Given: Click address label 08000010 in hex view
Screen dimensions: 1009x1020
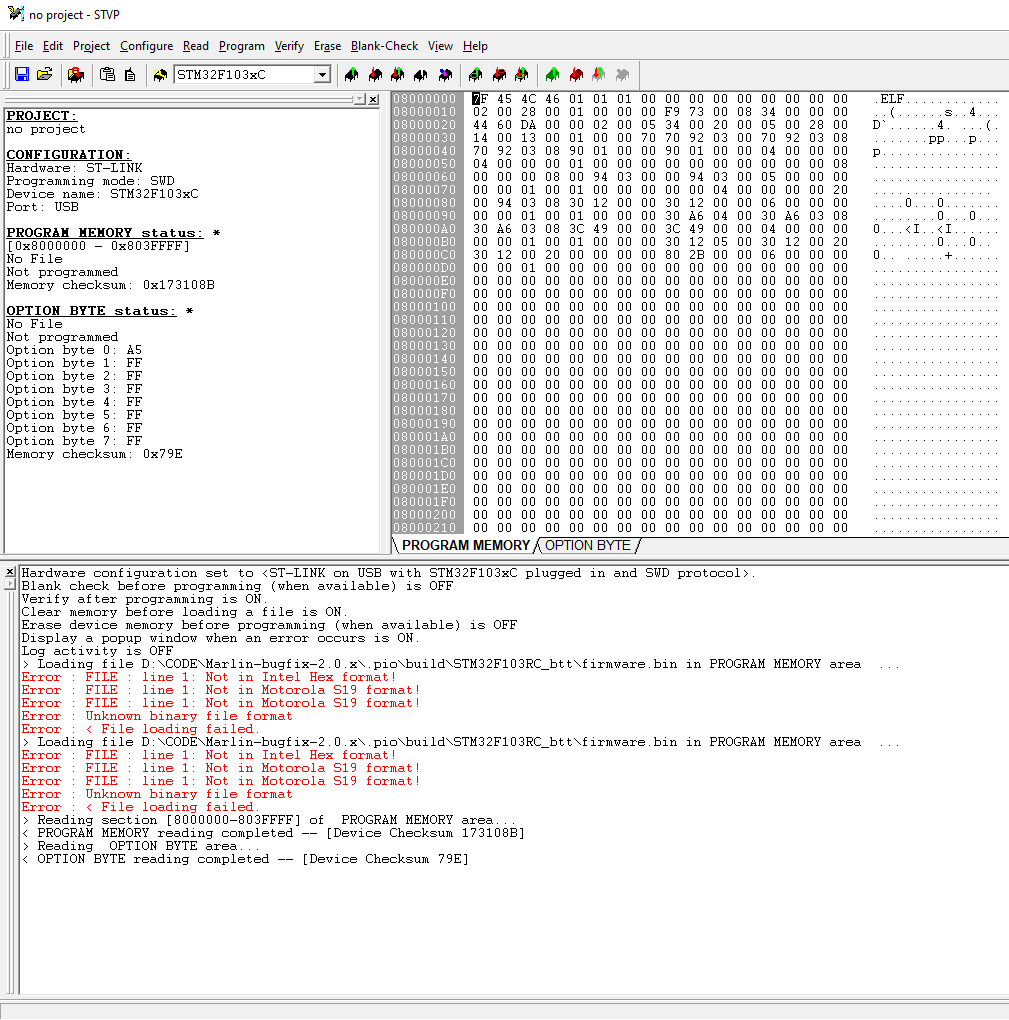Looking at the screenshot, I should pos(425,112).
